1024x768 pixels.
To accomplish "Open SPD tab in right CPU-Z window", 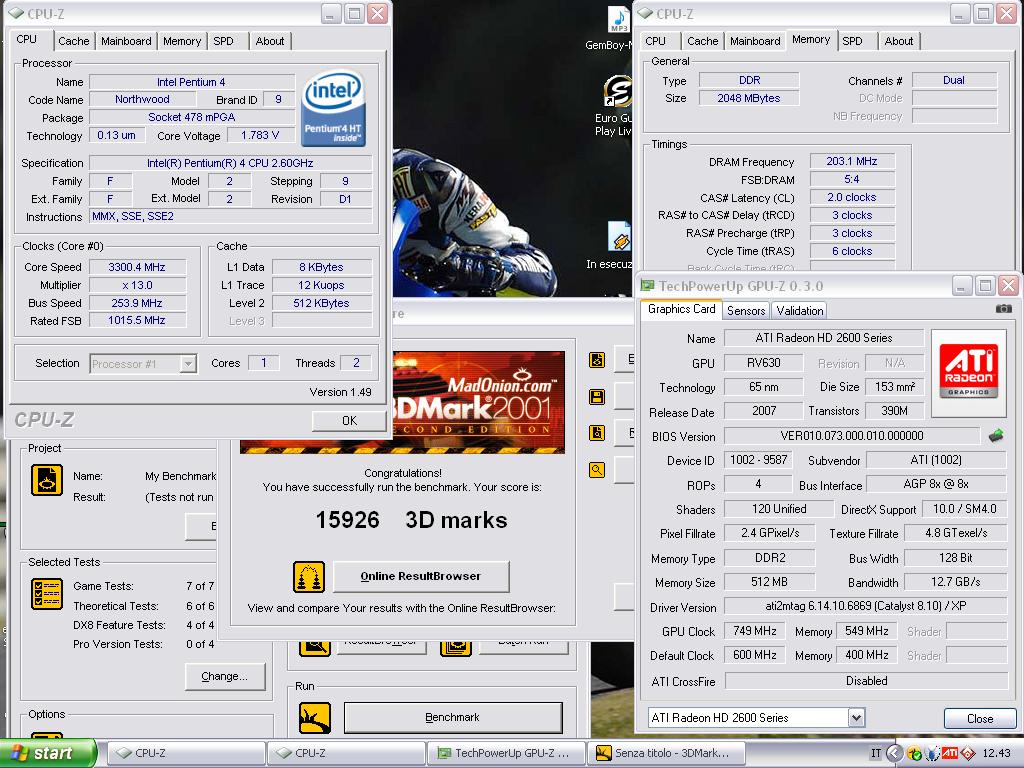I will coord(852,40).
